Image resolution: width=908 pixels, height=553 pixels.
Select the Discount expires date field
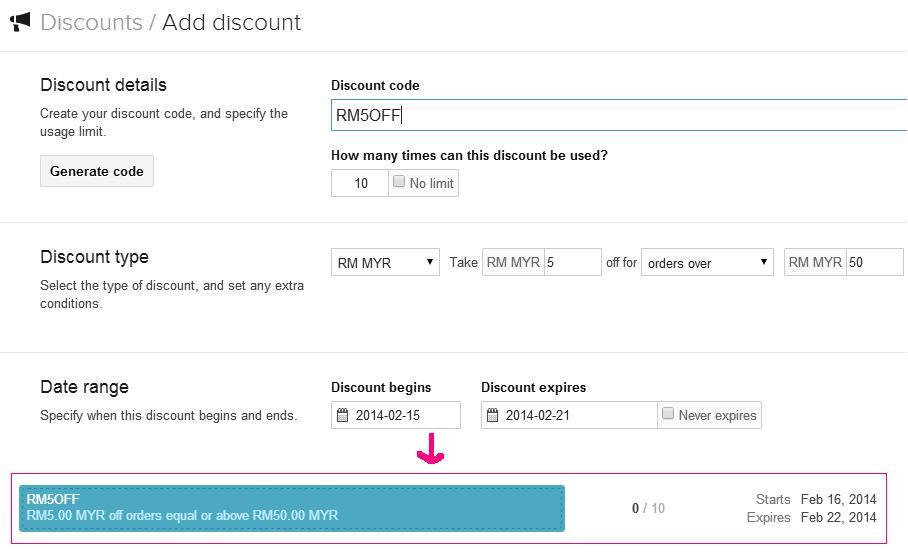tap(569, 415)
